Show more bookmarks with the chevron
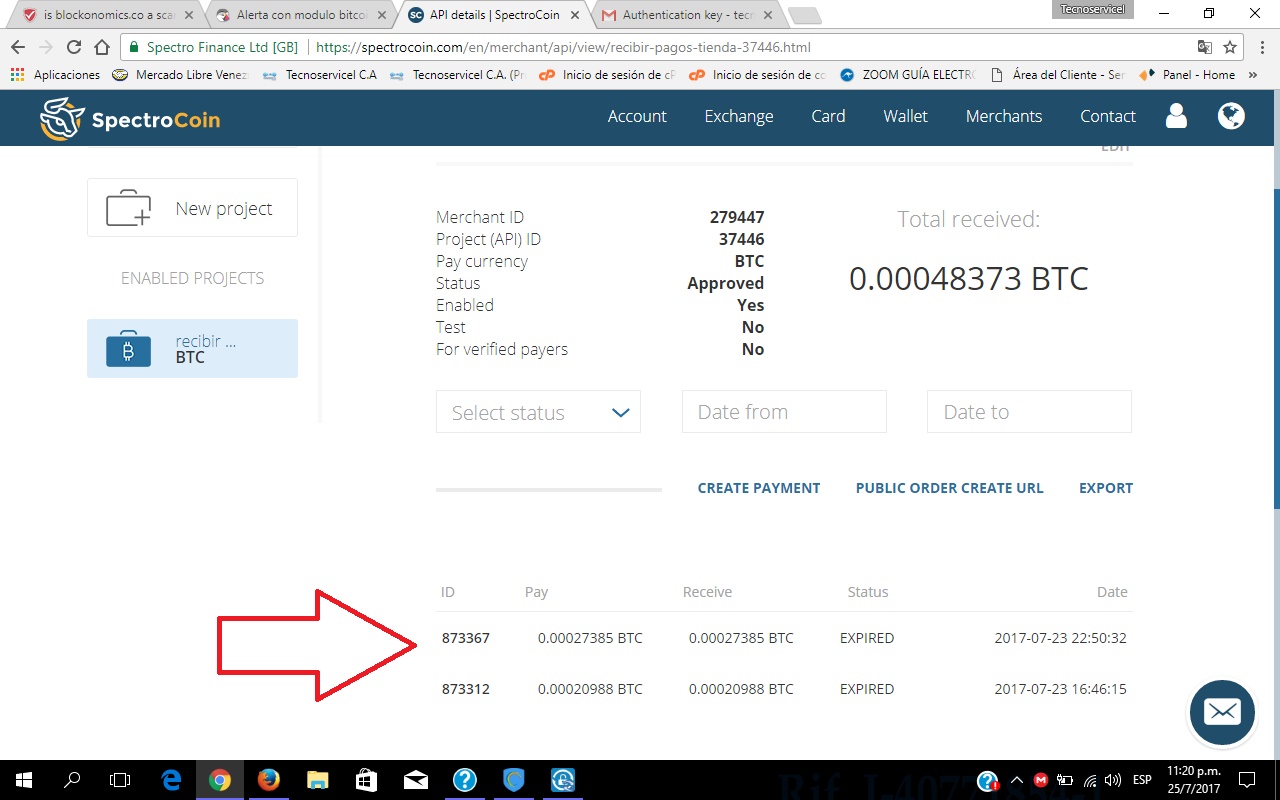The width and height of the screenshot is (1280, 800). click(1255, 75)
